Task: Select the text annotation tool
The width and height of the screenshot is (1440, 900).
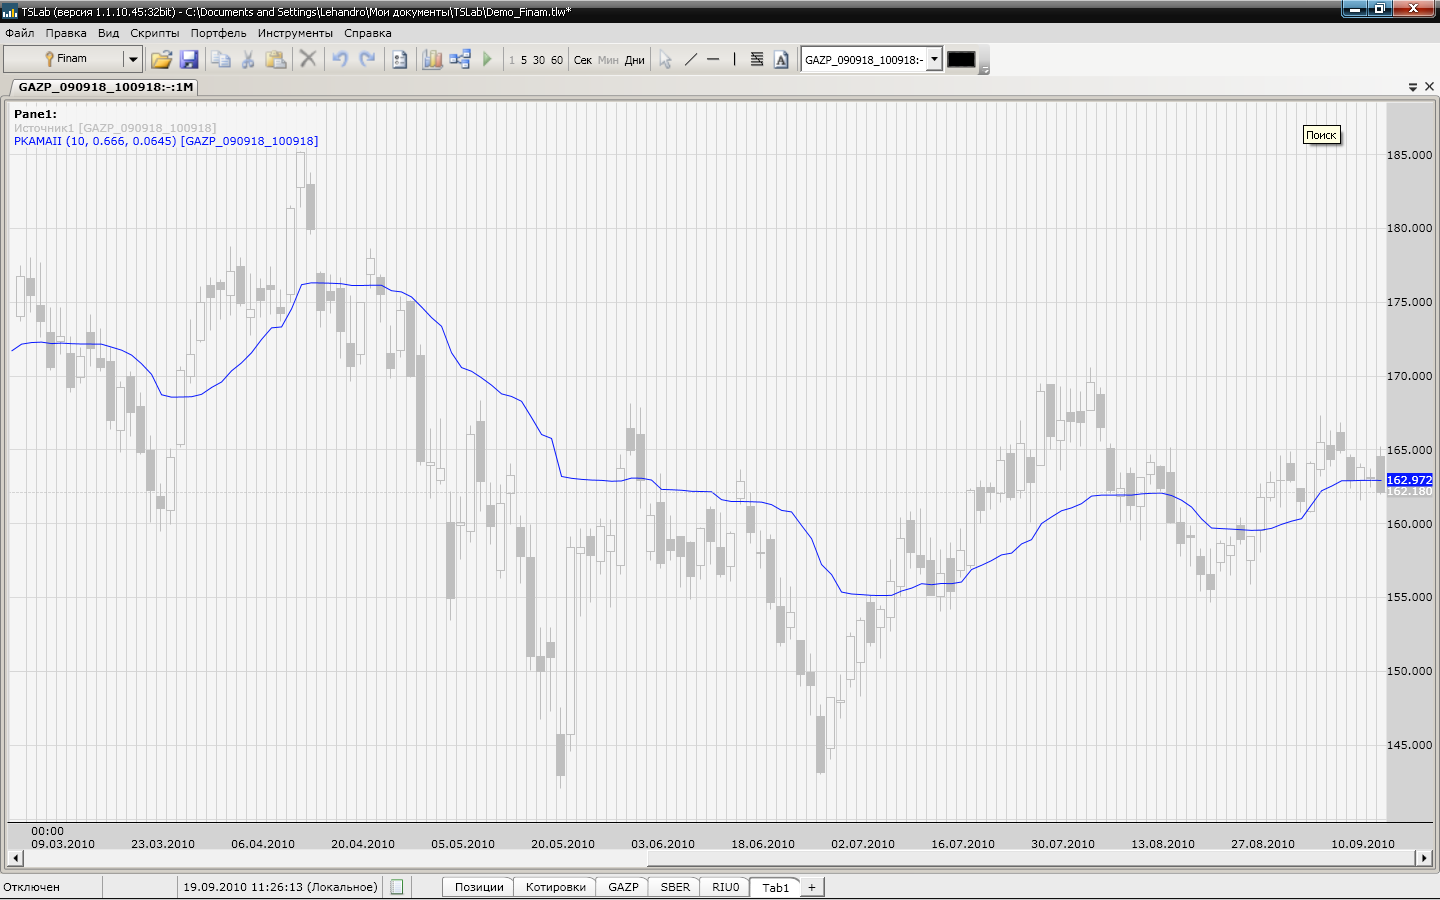Action: click(x=782, y=60)
